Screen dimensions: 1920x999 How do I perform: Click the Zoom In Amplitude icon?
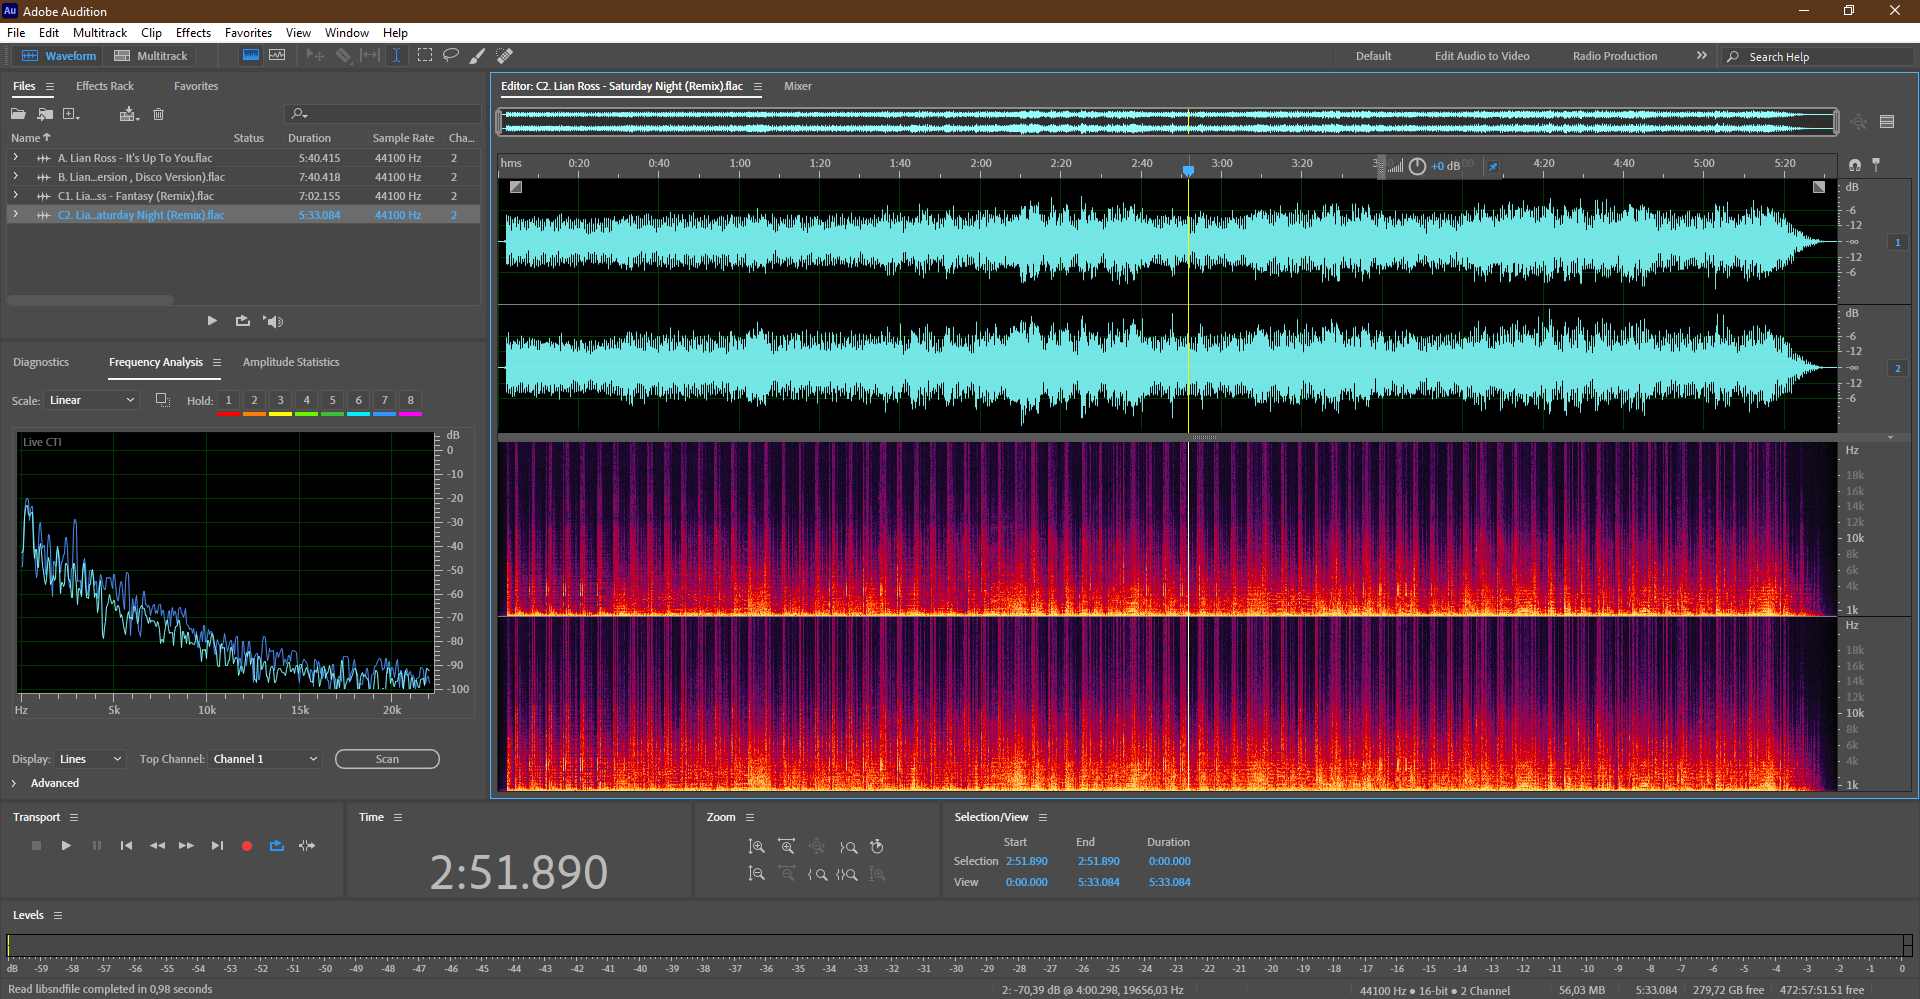pos(756,847)
